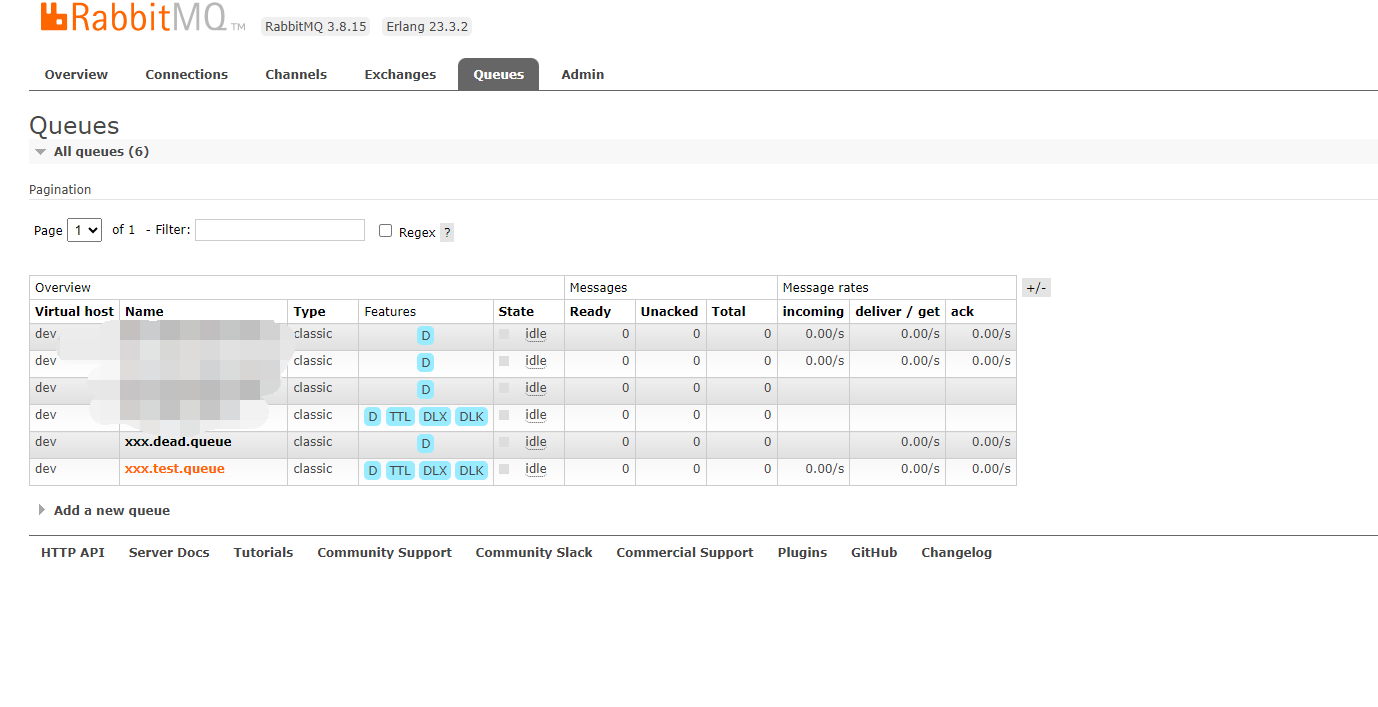Sort the table by Virtual host
This screenshot has width=1378, height=707.
coord(75,311)
